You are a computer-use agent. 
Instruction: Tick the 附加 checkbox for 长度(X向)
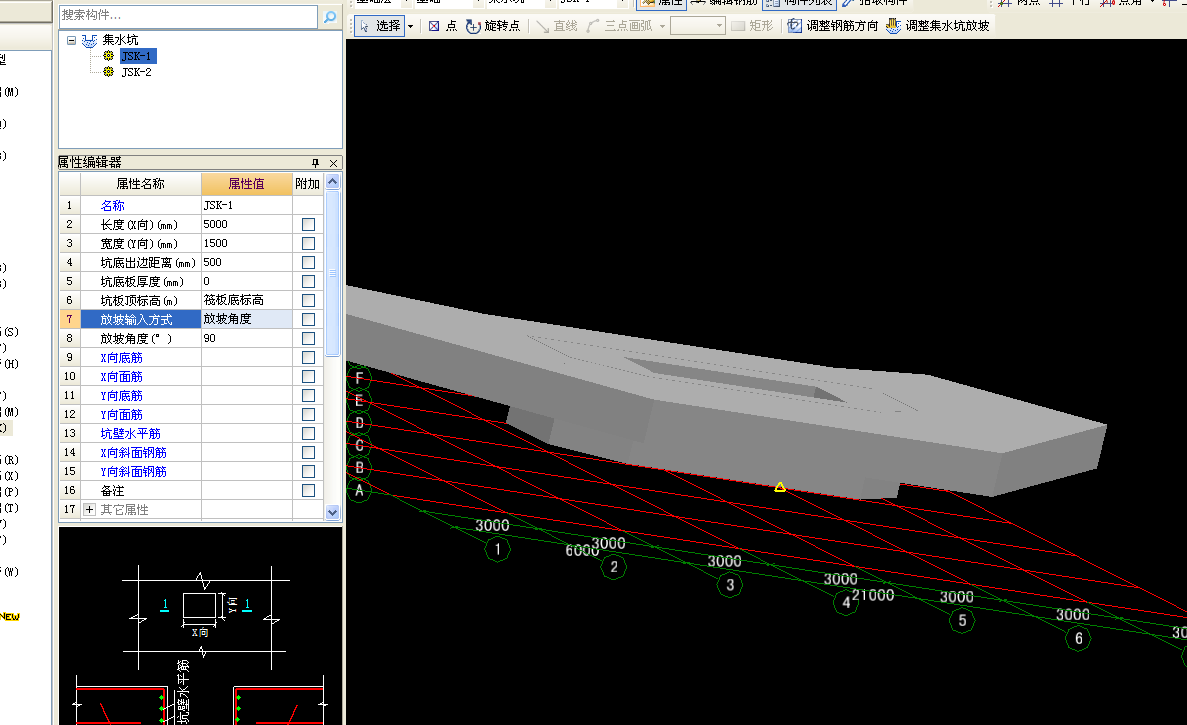coord(308,225)
